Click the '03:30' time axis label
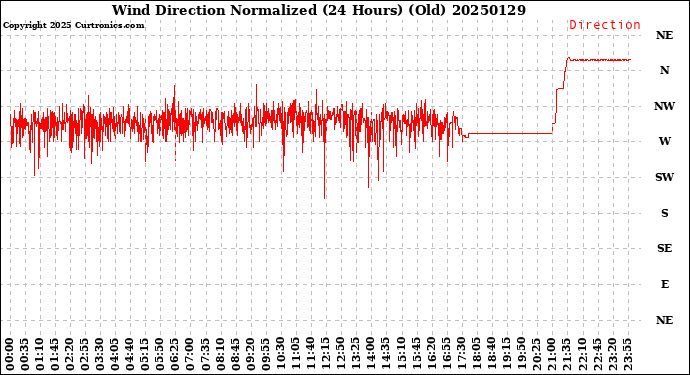This screenshot has height=375, width=690. pyautogui.click(x=100, y=355)
